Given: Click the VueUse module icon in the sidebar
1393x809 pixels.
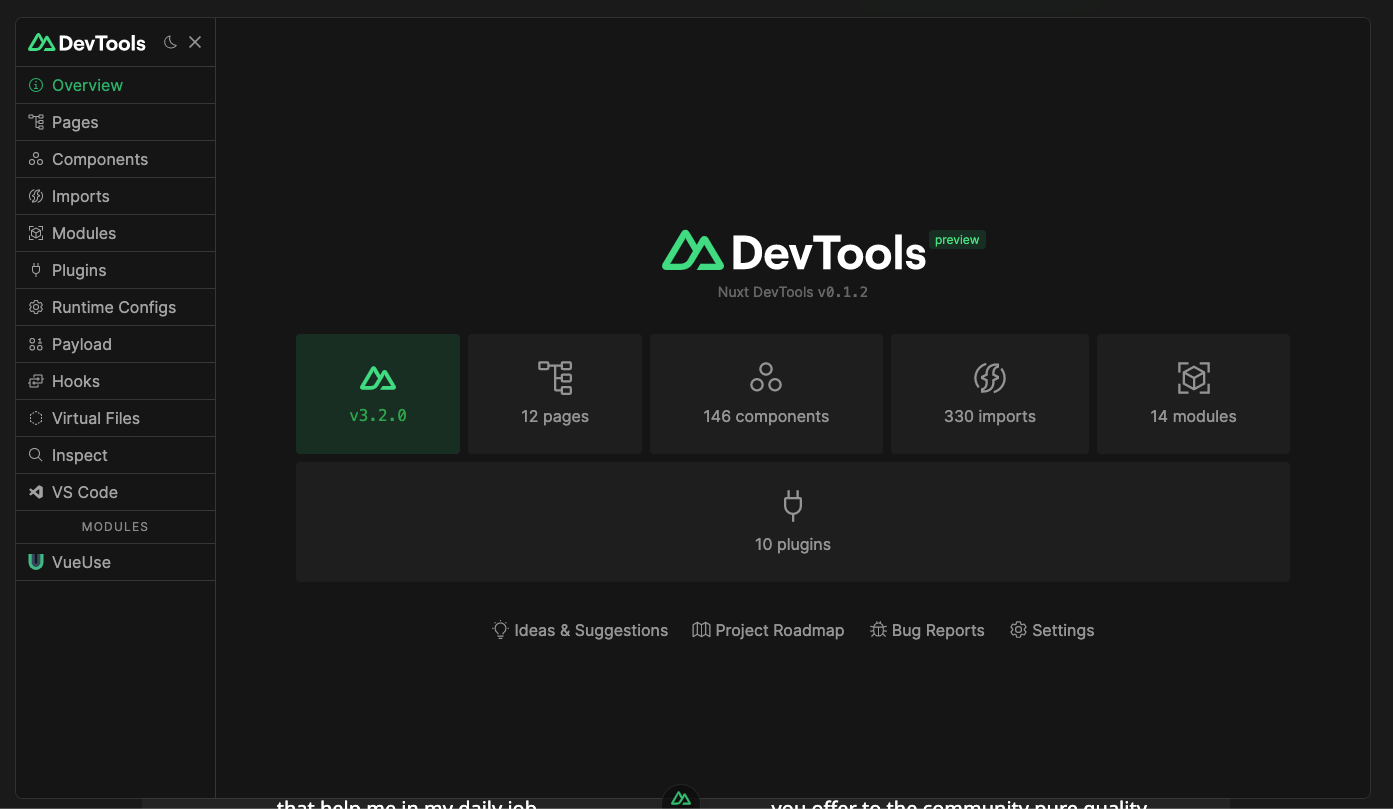Looking at the screenshot, I should tap(36, 562).
